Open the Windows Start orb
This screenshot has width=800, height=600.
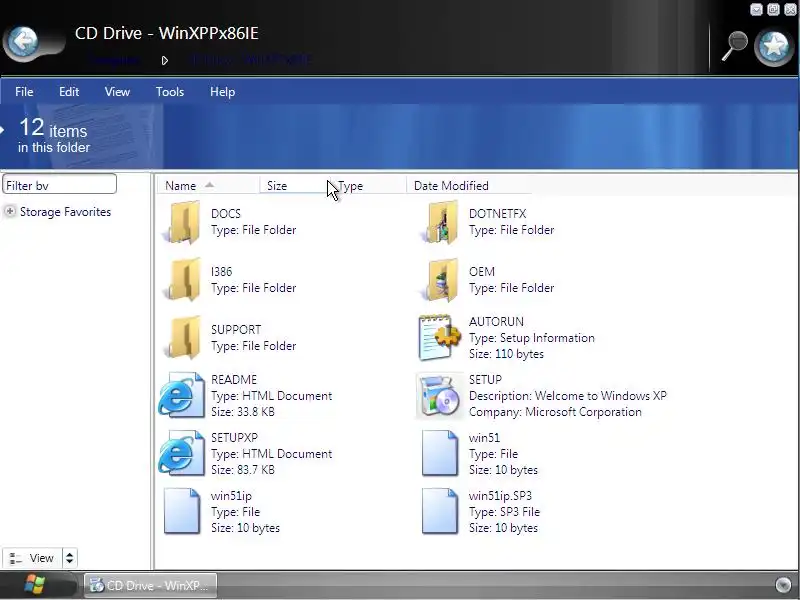point(35,585)
